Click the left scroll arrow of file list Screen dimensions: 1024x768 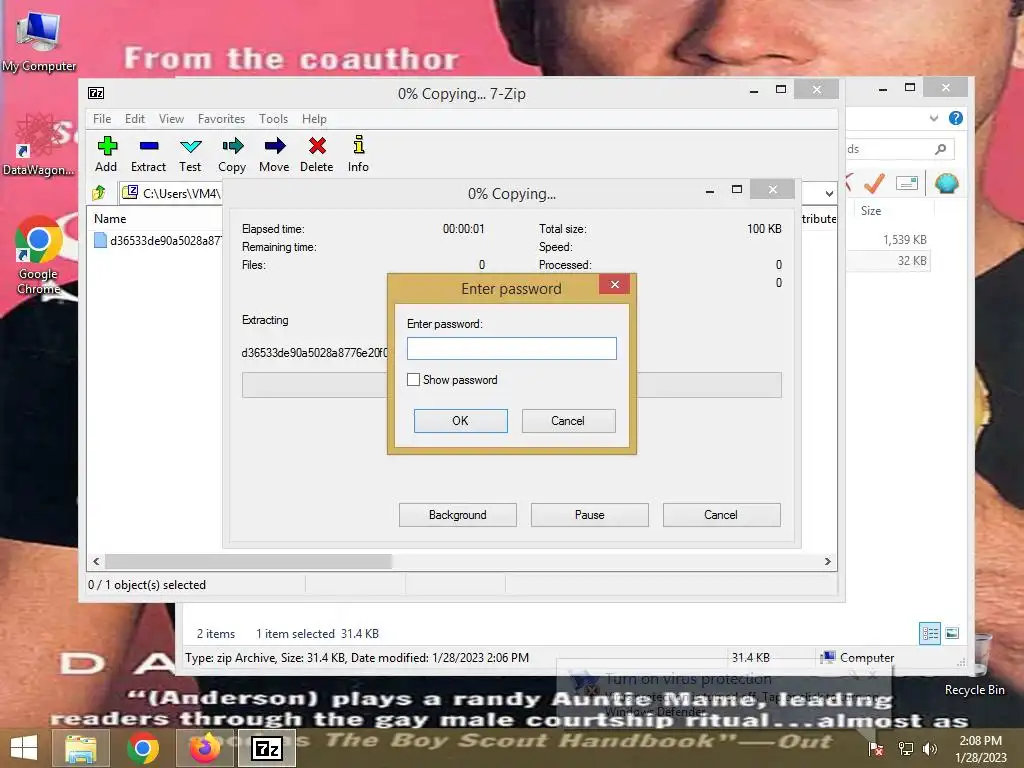tap(97, 562)
